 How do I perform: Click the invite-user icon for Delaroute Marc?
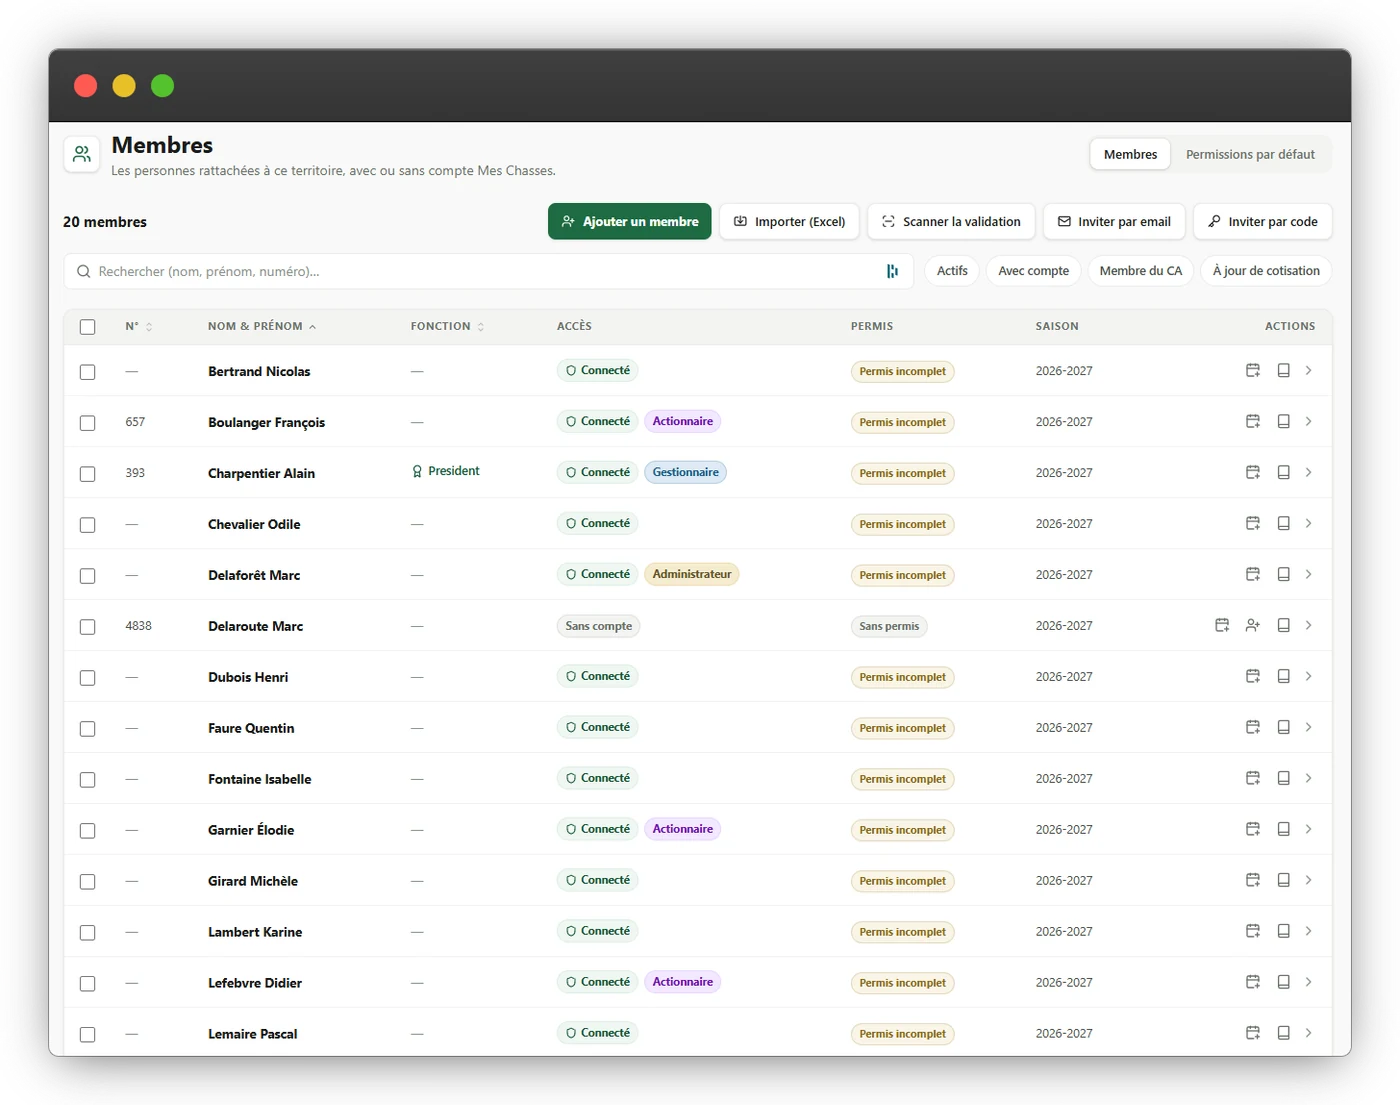point(1253,626)
